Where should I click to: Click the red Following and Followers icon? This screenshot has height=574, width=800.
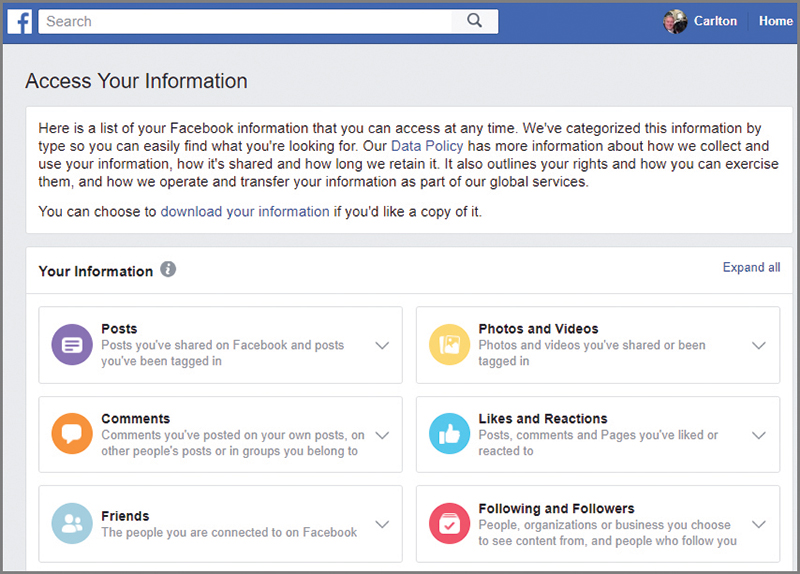click(450, 524)
